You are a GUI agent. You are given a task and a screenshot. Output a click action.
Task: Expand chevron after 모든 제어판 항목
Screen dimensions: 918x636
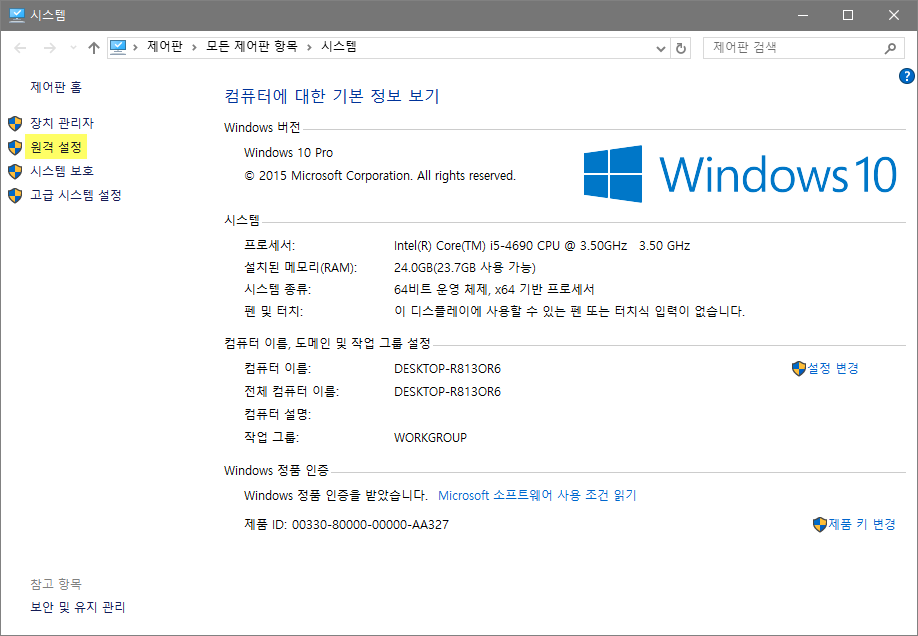[309, 47]
